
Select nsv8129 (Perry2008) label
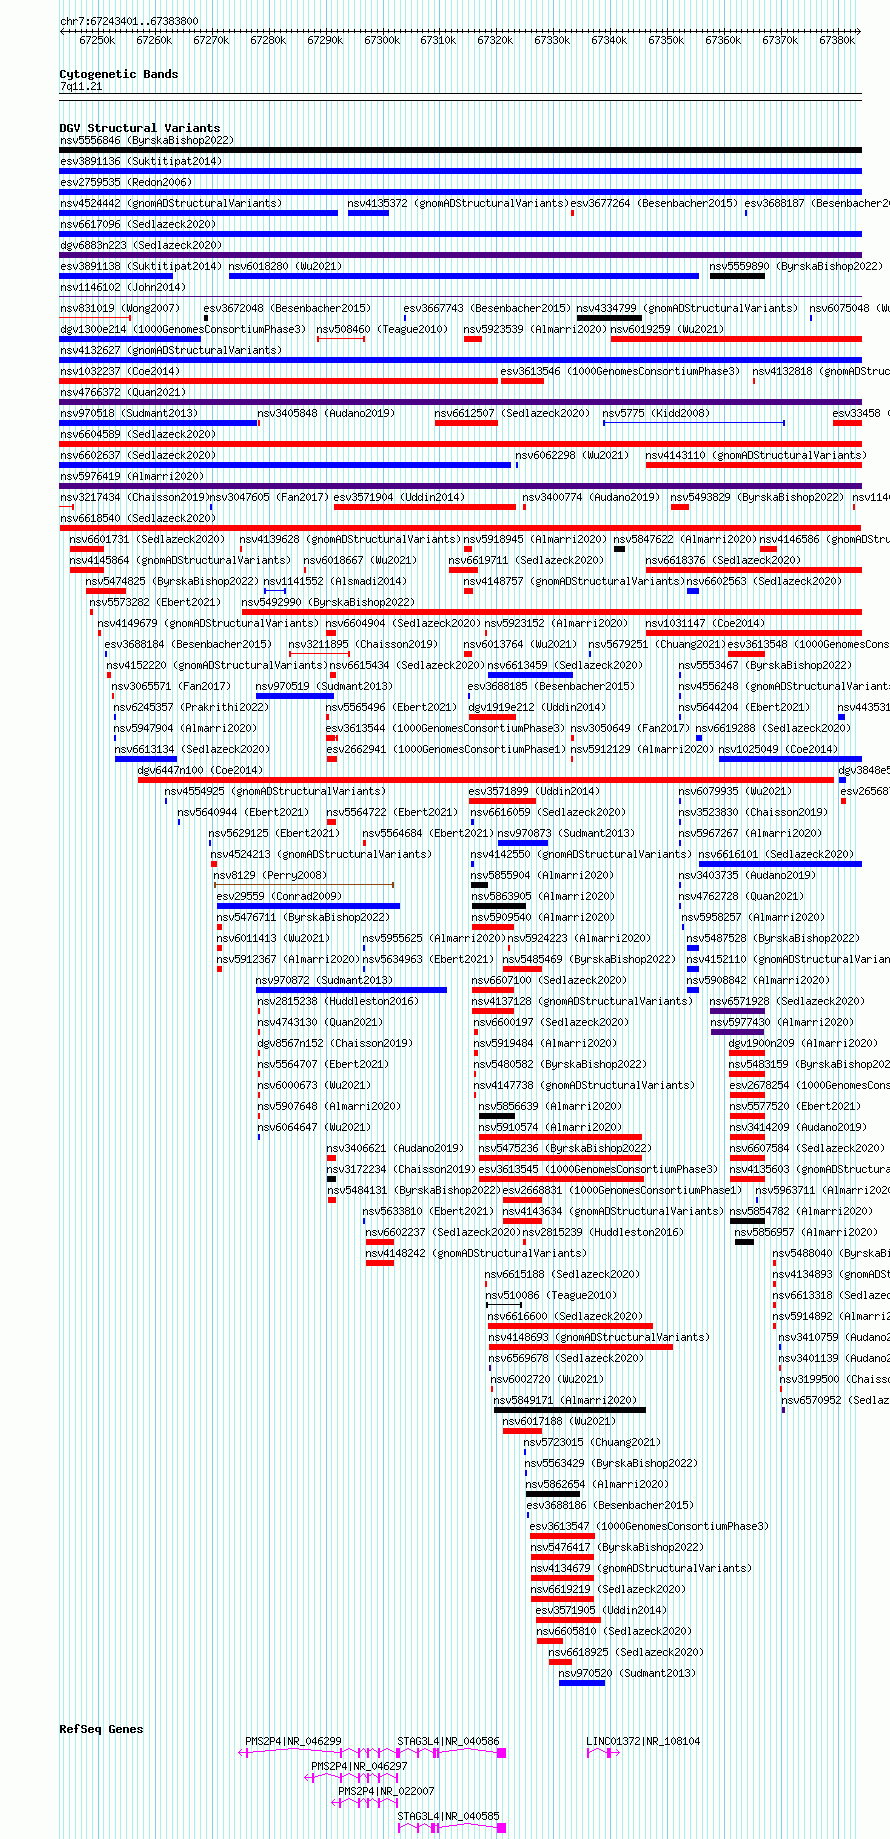[270, 875]
